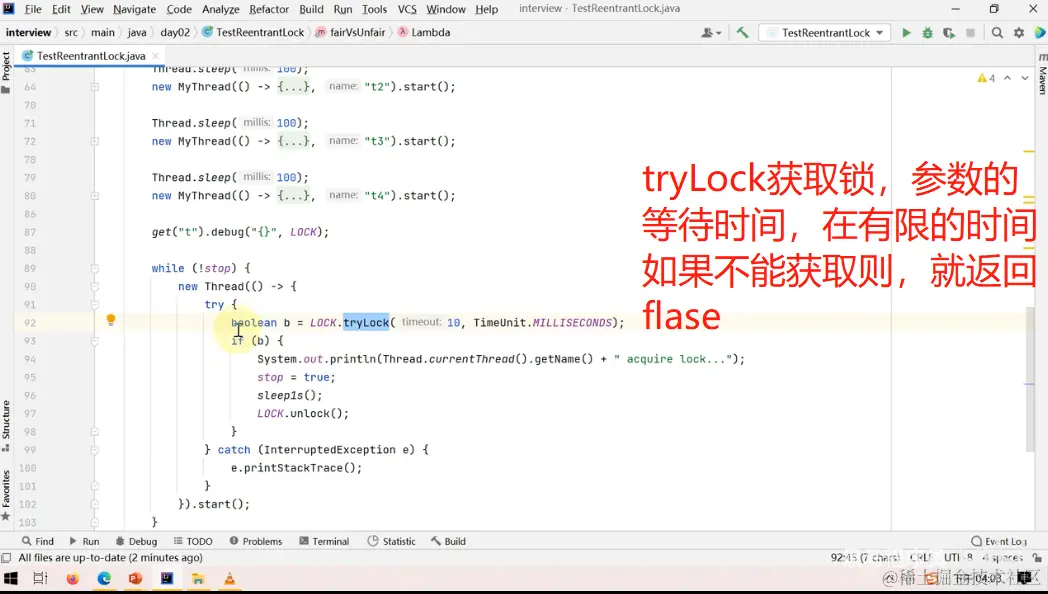The height and width of the screenshot is (594, 1048).
Task: Open the Tools menu
Action: pos(374,9)
